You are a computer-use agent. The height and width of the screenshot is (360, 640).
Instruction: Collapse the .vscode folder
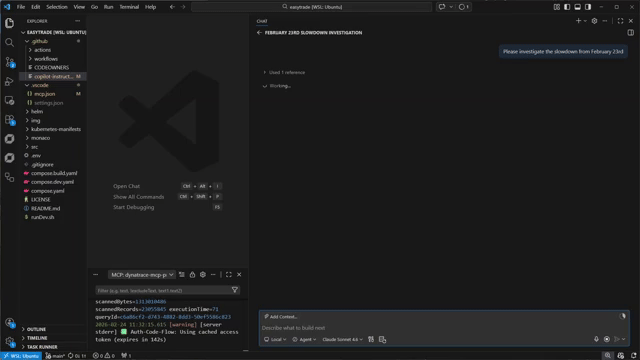[40, 85]
